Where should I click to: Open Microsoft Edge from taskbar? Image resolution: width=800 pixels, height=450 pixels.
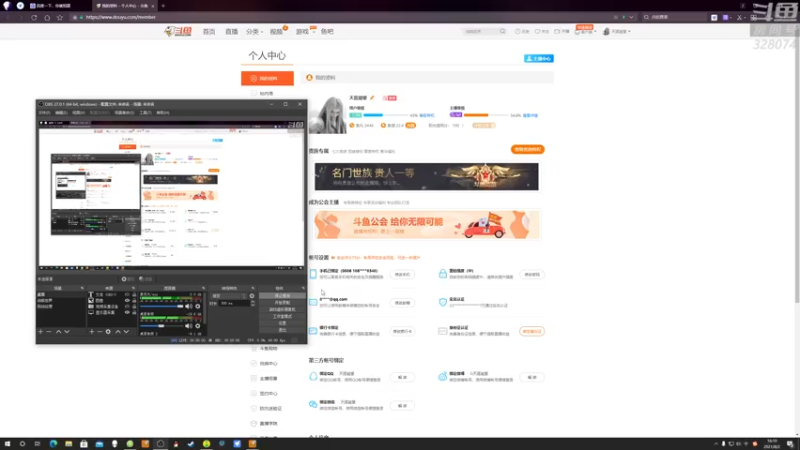[x=53, y=444]
